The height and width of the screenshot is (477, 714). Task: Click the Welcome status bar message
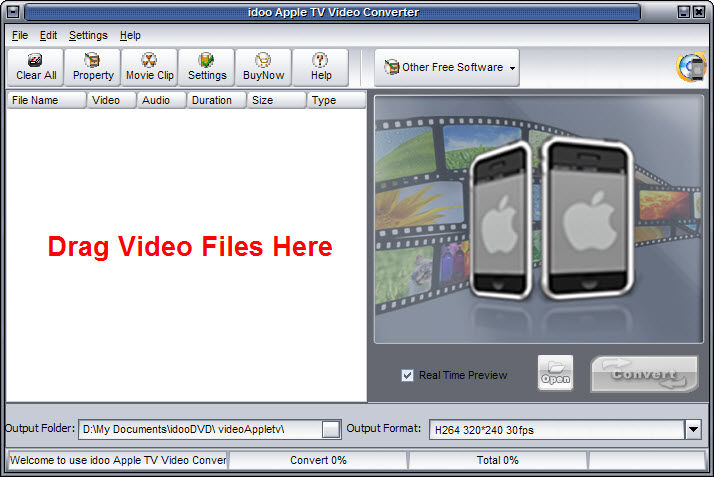tap(117, 460)
